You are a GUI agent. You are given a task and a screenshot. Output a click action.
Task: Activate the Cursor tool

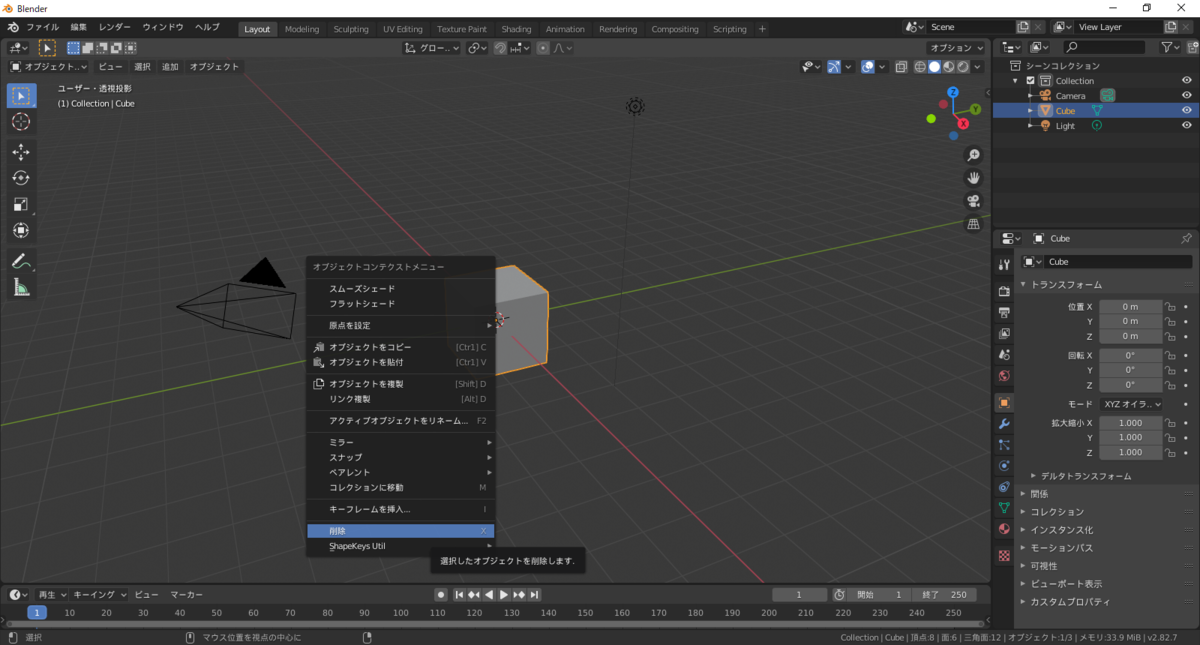tap(21, 122)
